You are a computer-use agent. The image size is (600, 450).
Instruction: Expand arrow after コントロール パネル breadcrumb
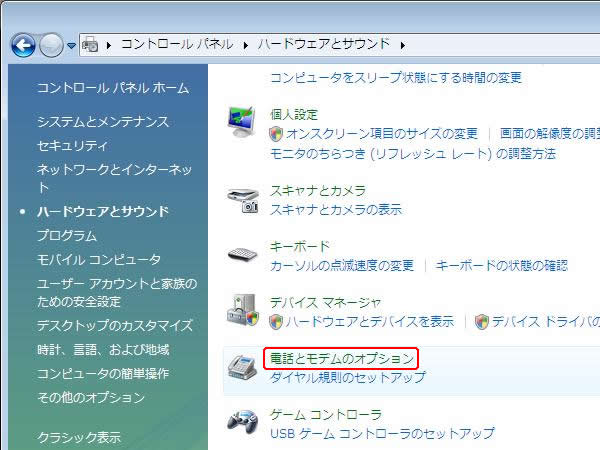246,46
